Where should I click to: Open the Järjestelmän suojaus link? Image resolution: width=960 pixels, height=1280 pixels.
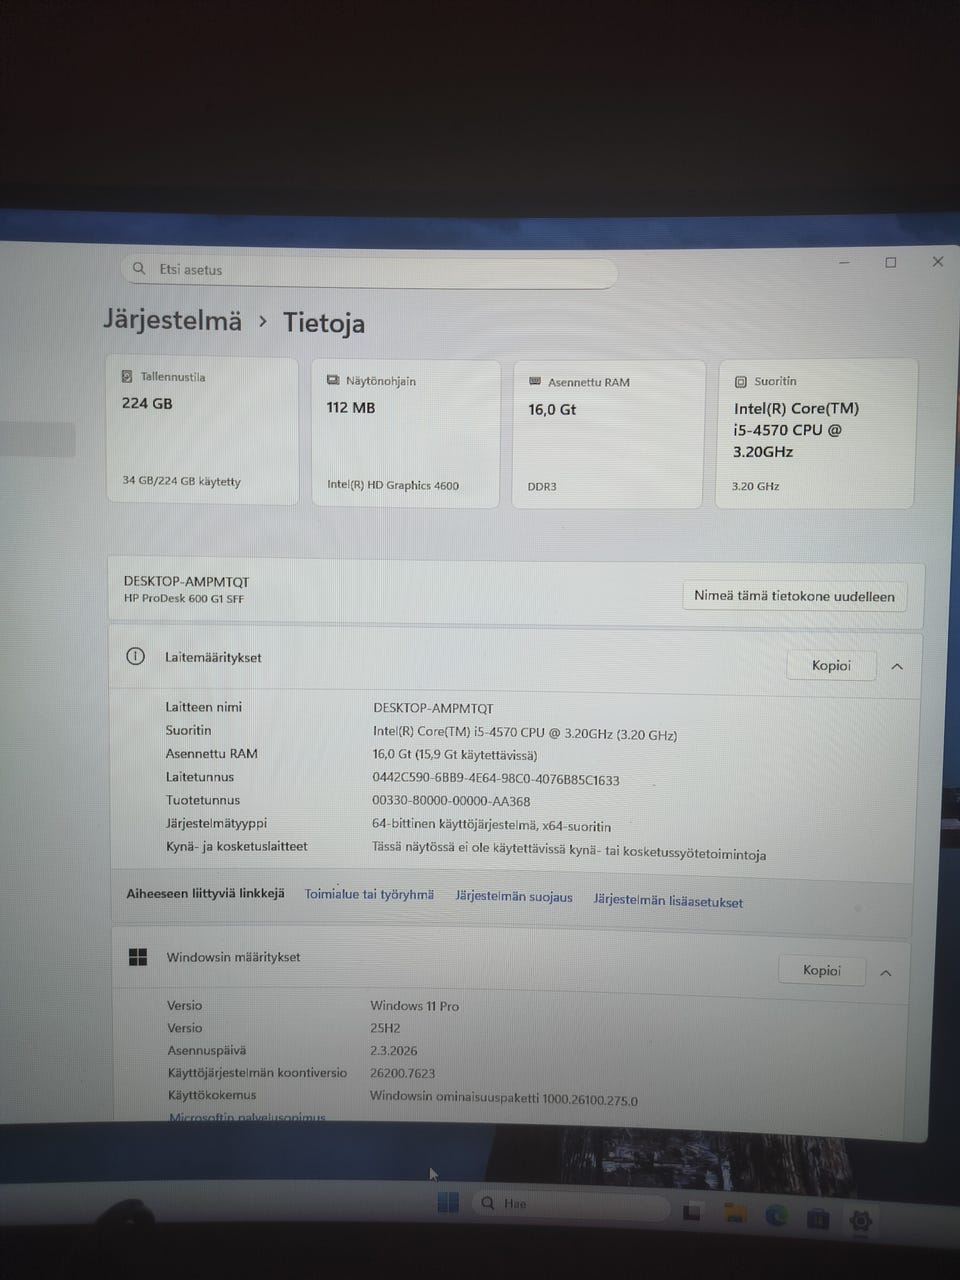point(513,897)
